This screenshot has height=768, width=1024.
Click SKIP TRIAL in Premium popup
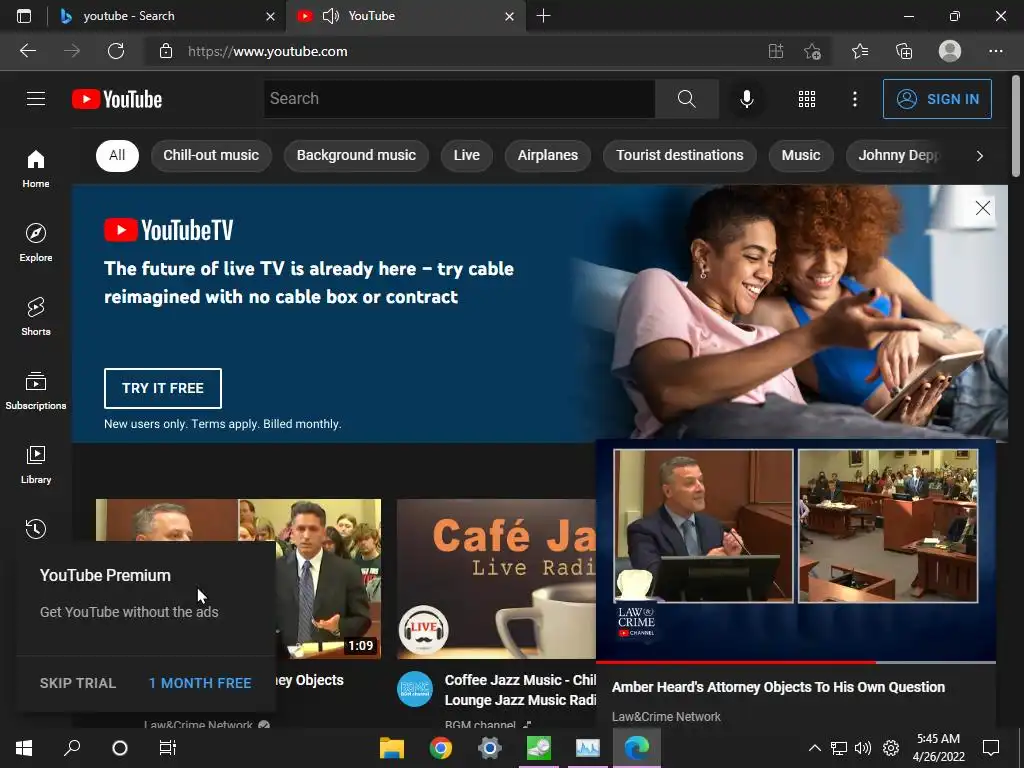click(x=78, y=683)
